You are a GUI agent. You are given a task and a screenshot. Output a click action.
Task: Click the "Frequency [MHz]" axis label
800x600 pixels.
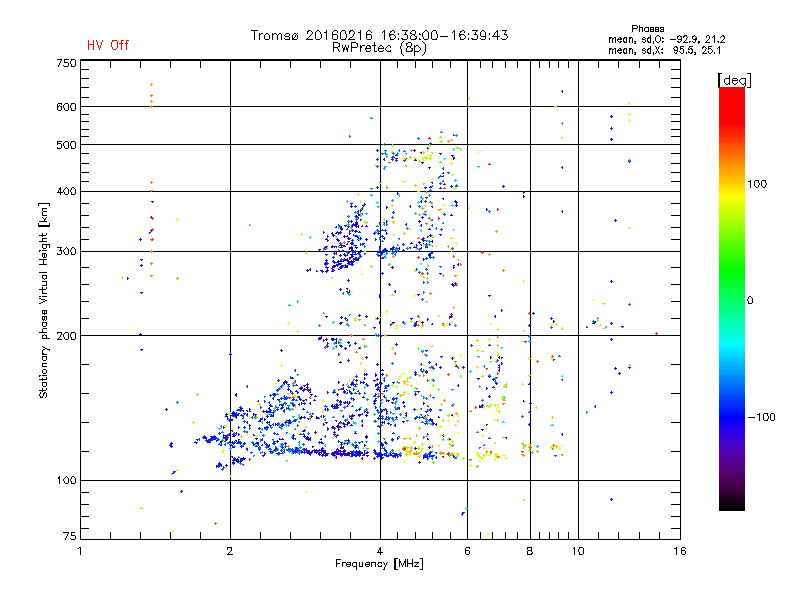click(379, 564)
